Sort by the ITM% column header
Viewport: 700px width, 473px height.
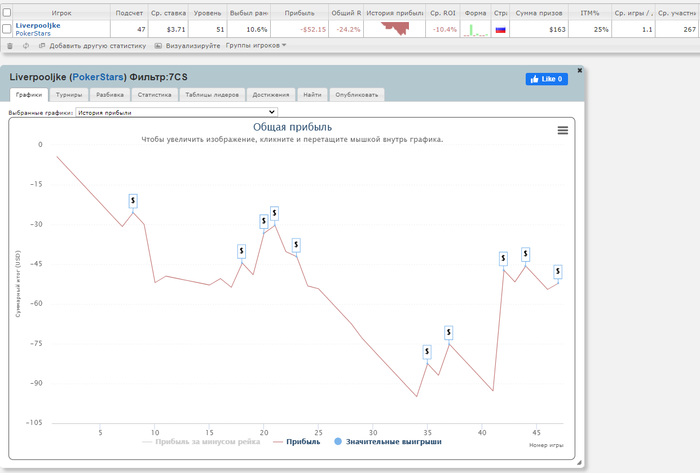pyautogui.click(x=590, y=13)
